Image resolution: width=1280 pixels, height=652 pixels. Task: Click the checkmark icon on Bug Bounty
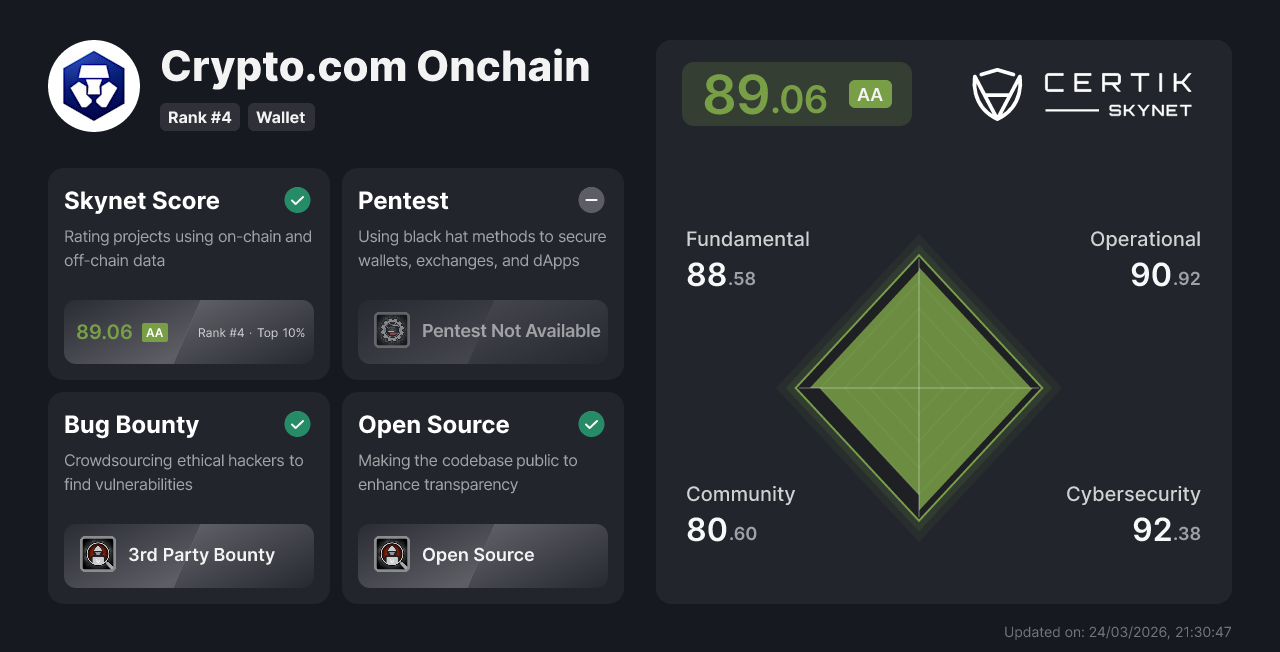pyautogui.click(x=297, y=424)
